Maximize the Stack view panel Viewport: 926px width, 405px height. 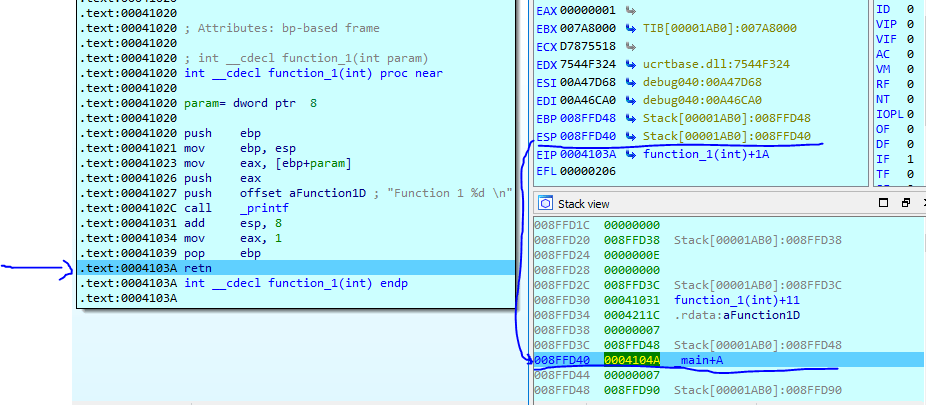(x=882, y=203)
